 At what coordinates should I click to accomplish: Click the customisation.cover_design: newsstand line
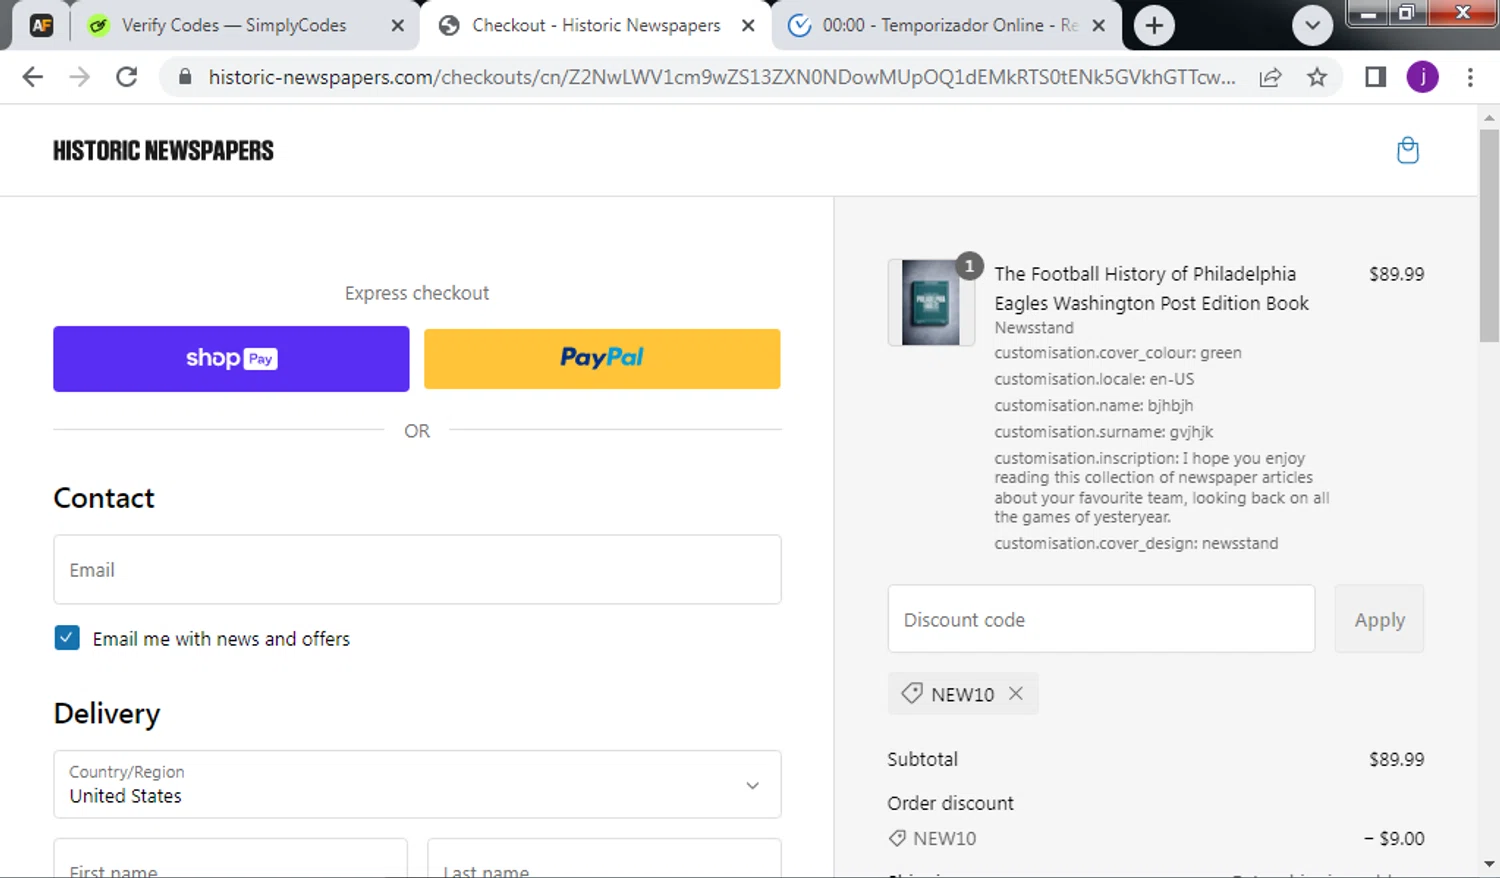1136,543
